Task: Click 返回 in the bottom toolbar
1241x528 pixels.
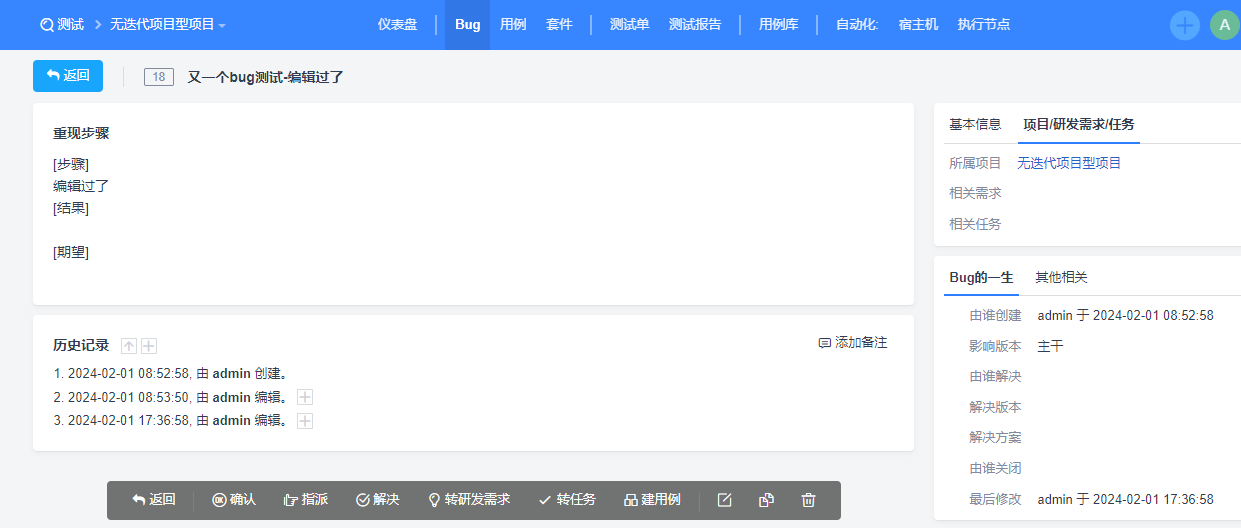Action: coord(154,500)
